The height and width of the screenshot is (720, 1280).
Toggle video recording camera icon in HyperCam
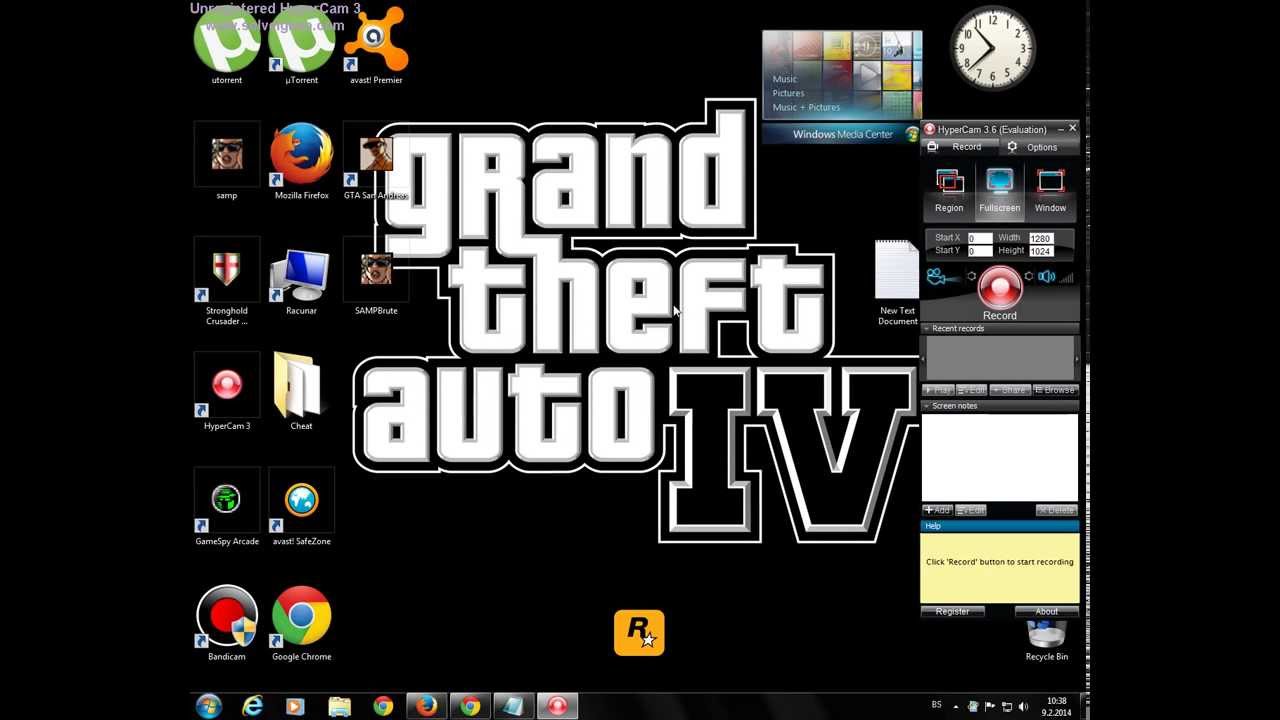(941, 277)
